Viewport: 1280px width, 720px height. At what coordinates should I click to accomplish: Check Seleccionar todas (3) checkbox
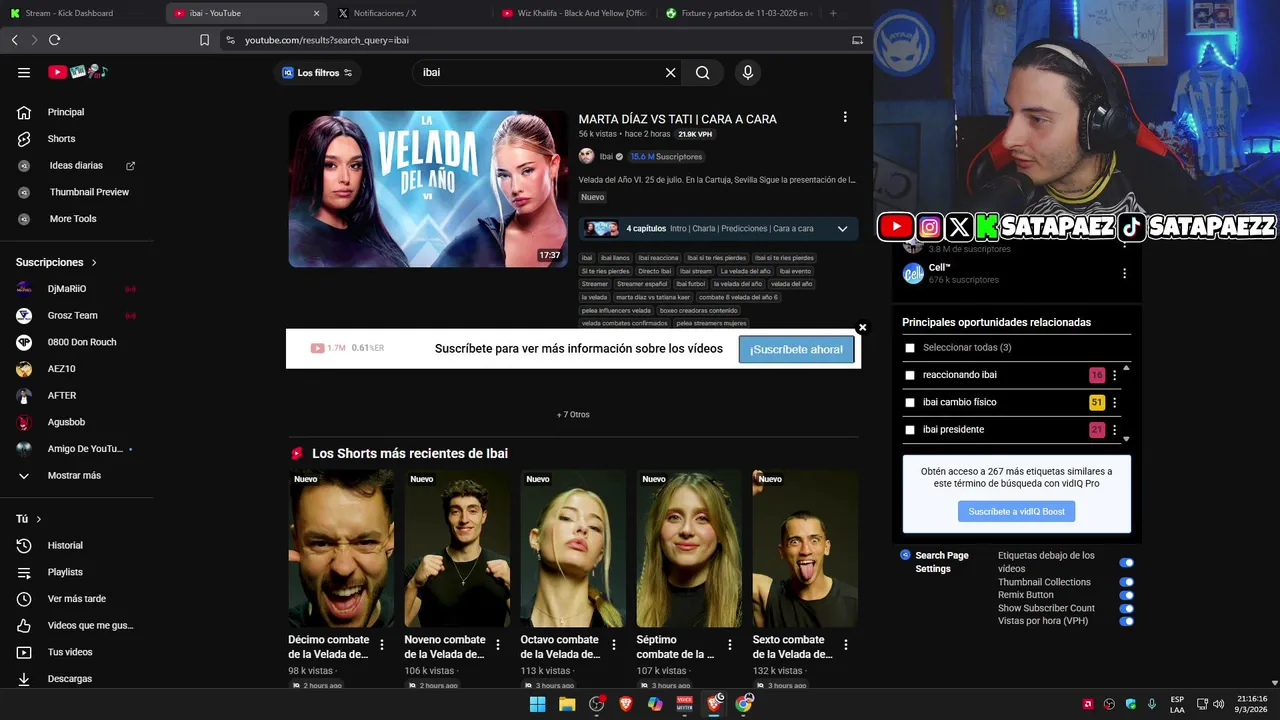point(910,348)
